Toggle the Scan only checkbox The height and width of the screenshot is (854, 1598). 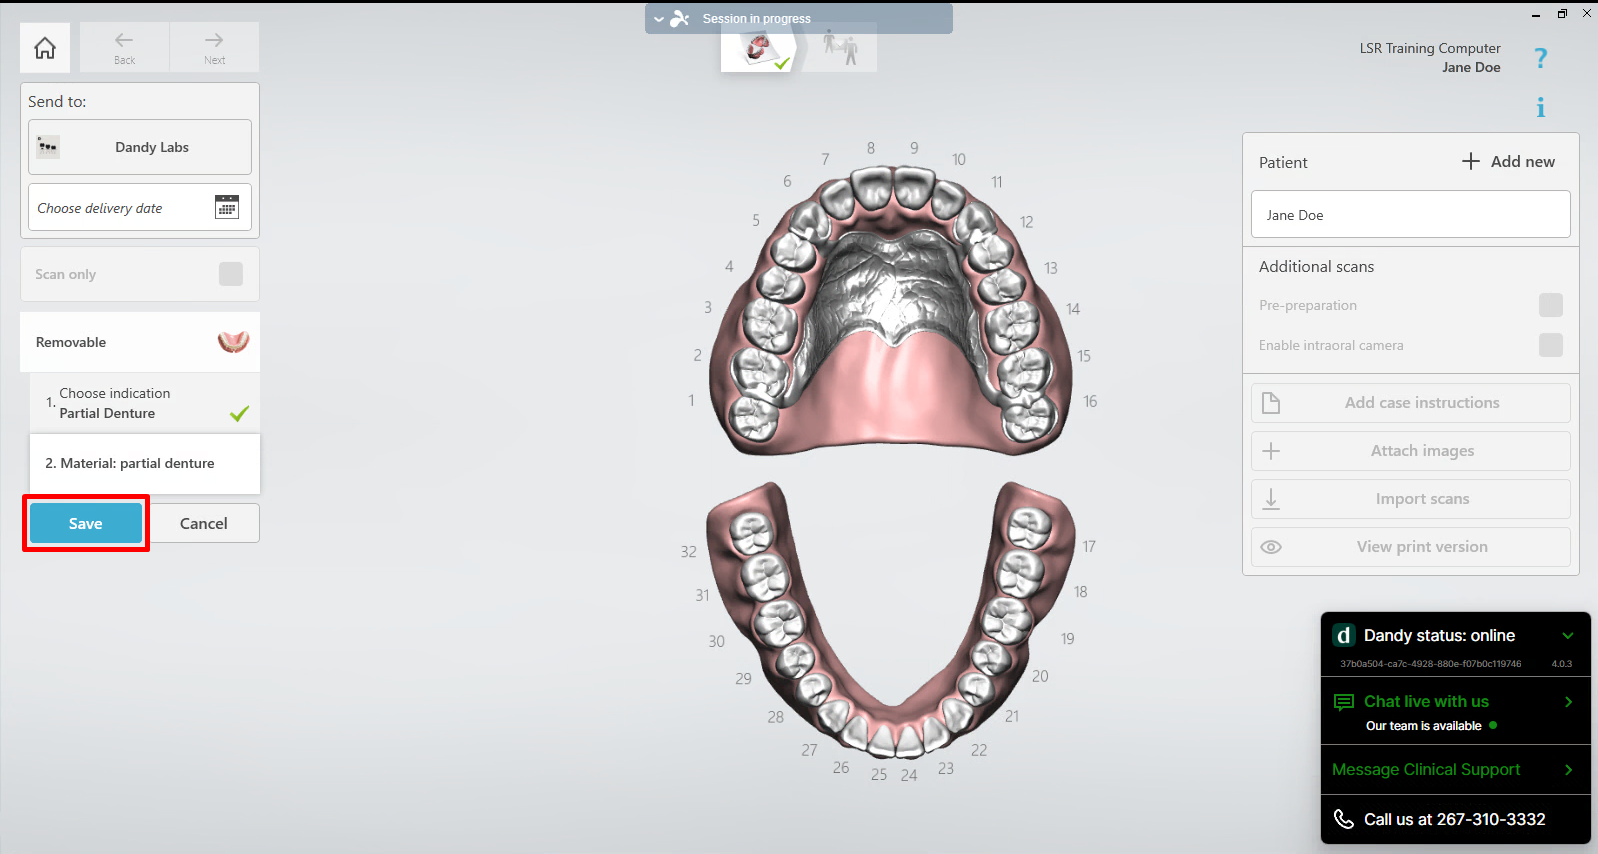[x=231, y=274]
